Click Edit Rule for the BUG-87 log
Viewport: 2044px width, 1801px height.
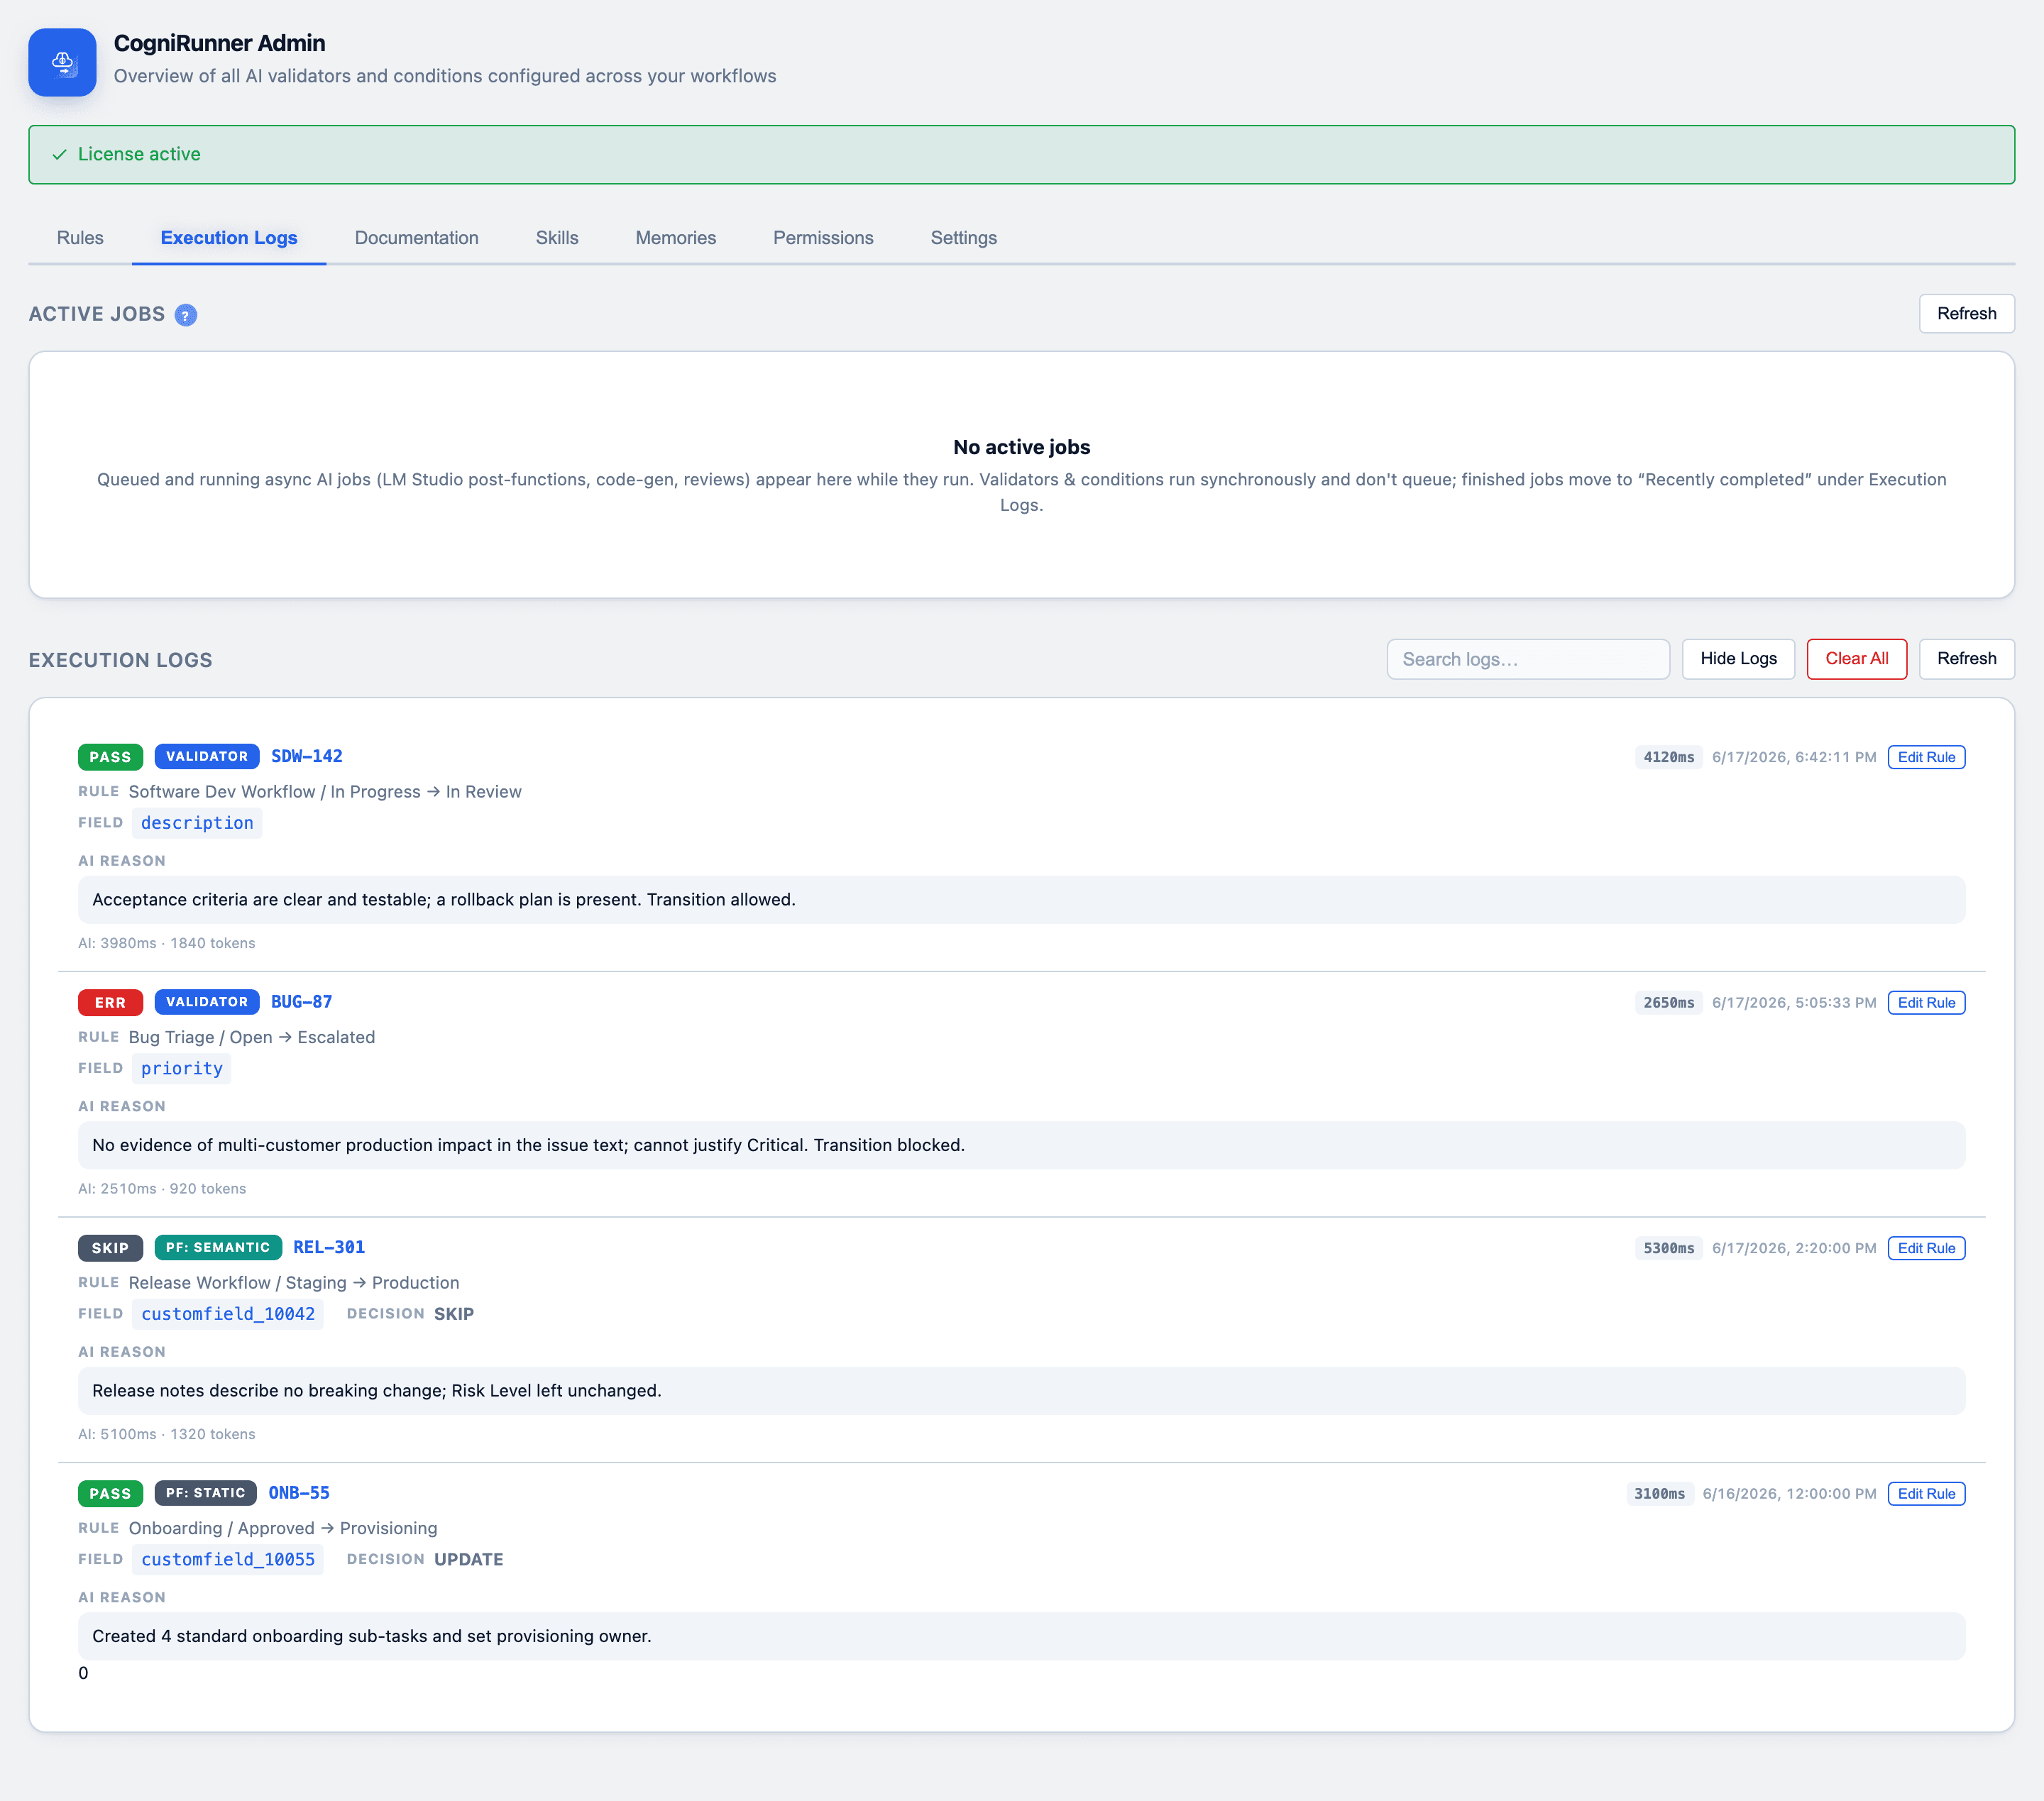click(1926, 1003)
